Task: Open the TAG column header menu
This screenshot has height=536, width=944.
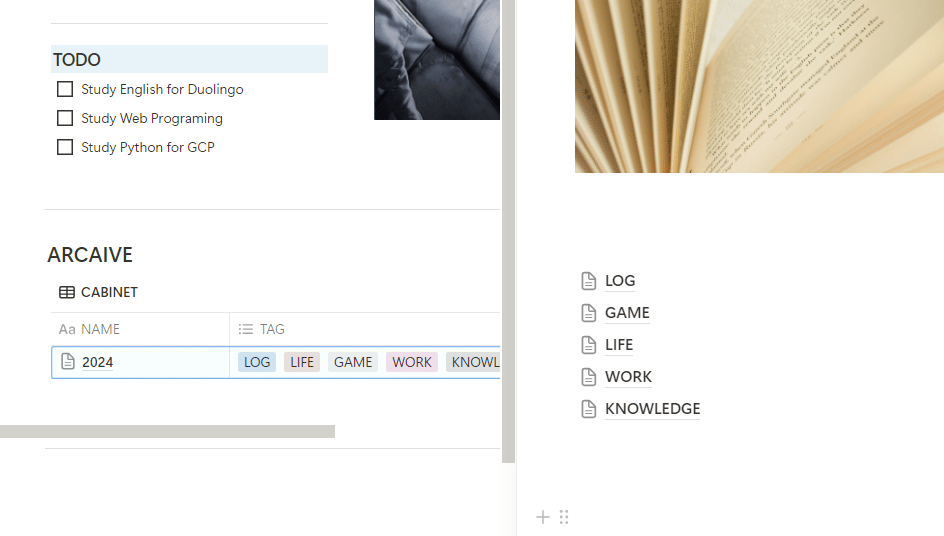Action: pos(365,329)
